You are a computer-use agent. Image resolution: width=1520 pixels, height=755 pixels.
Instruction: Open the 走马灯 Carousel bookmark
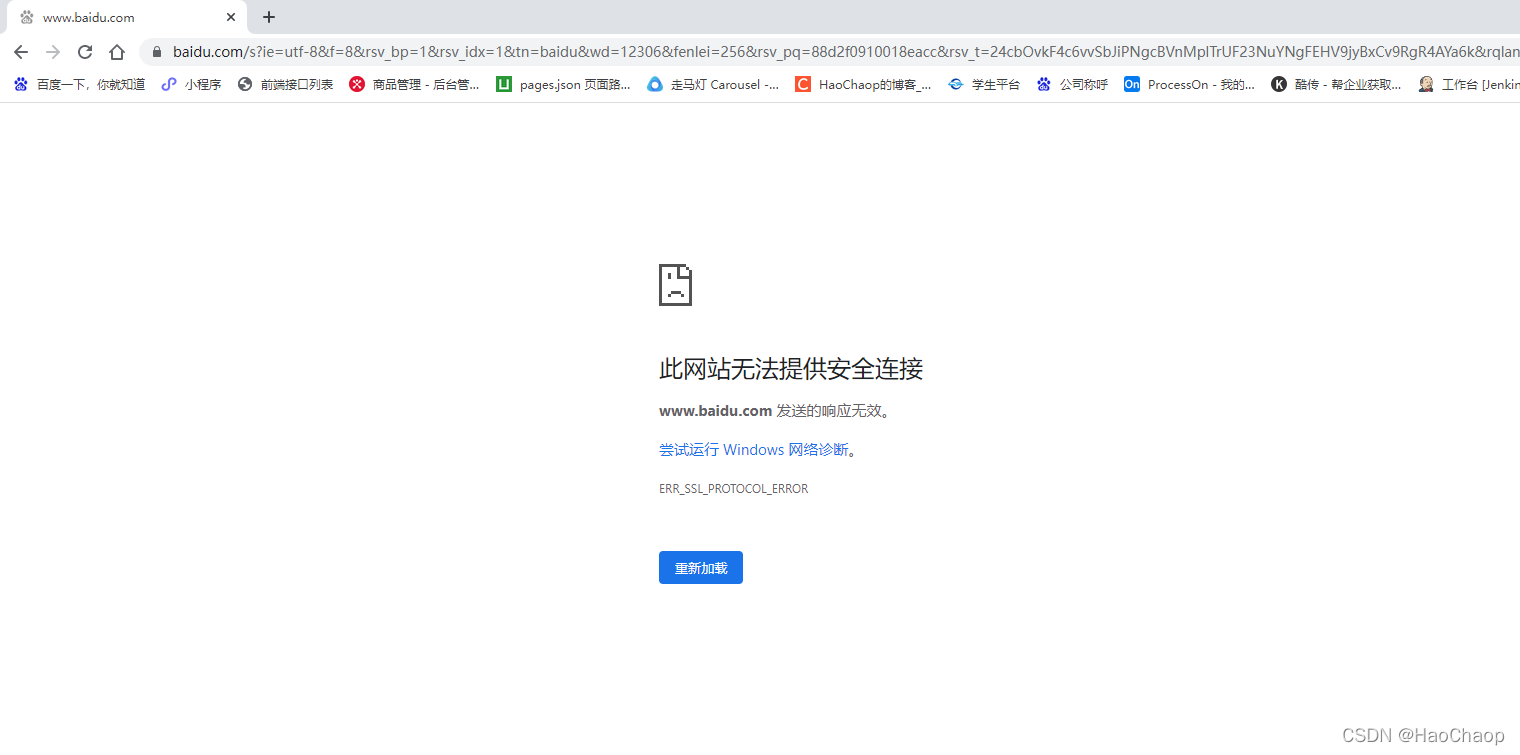coord(714,85)
